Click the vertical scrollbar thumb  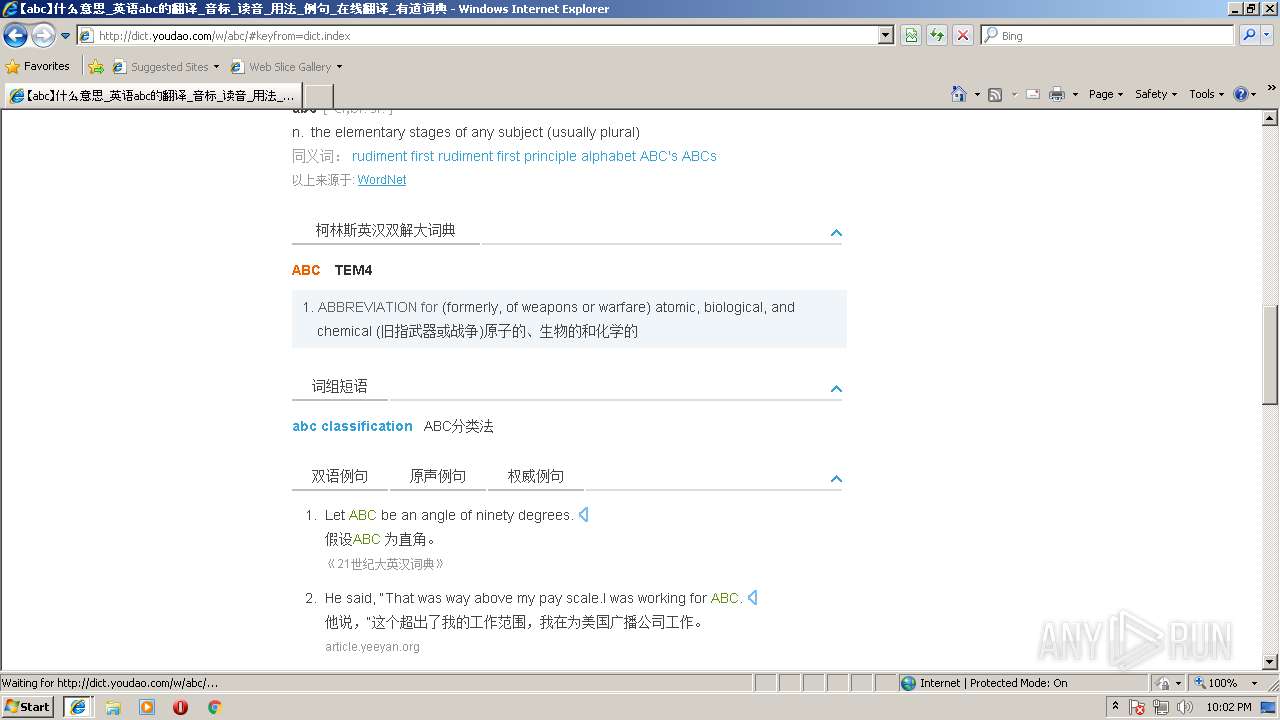pyautogui.click(x=1270, y=354)
